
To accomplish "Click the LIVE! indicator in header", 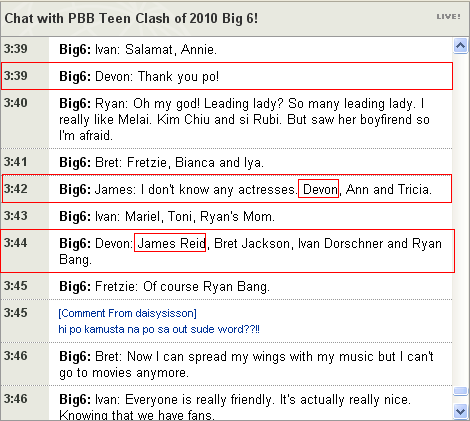I will click(x=449, y=17).
